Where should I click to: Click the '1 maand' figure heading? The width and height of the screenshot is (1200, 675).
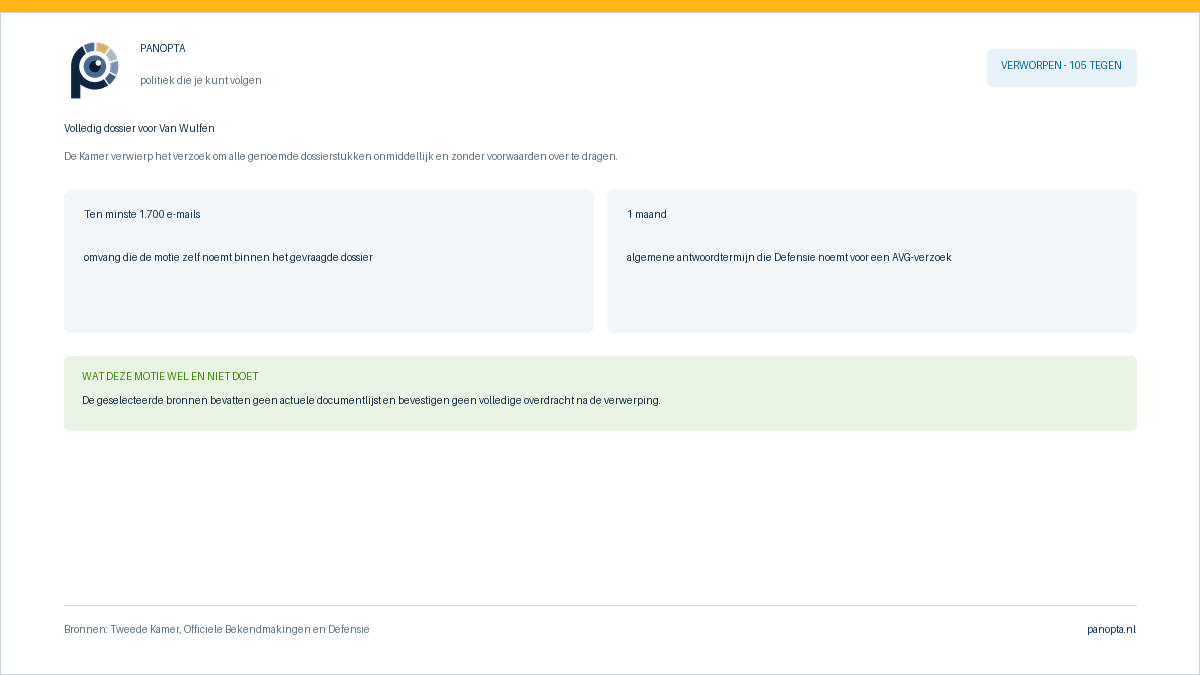click(647, 214)
